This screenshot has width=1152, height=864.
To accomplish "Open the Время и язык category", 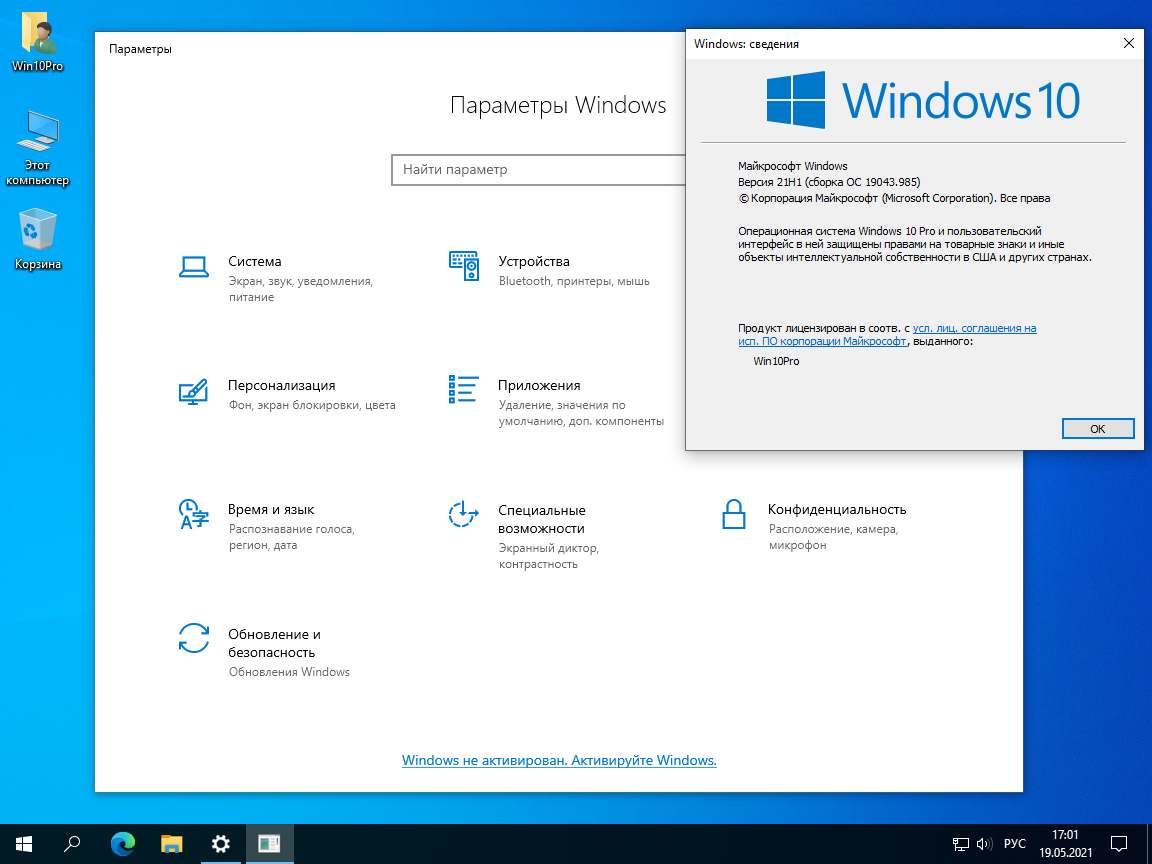I will [268, 526].
